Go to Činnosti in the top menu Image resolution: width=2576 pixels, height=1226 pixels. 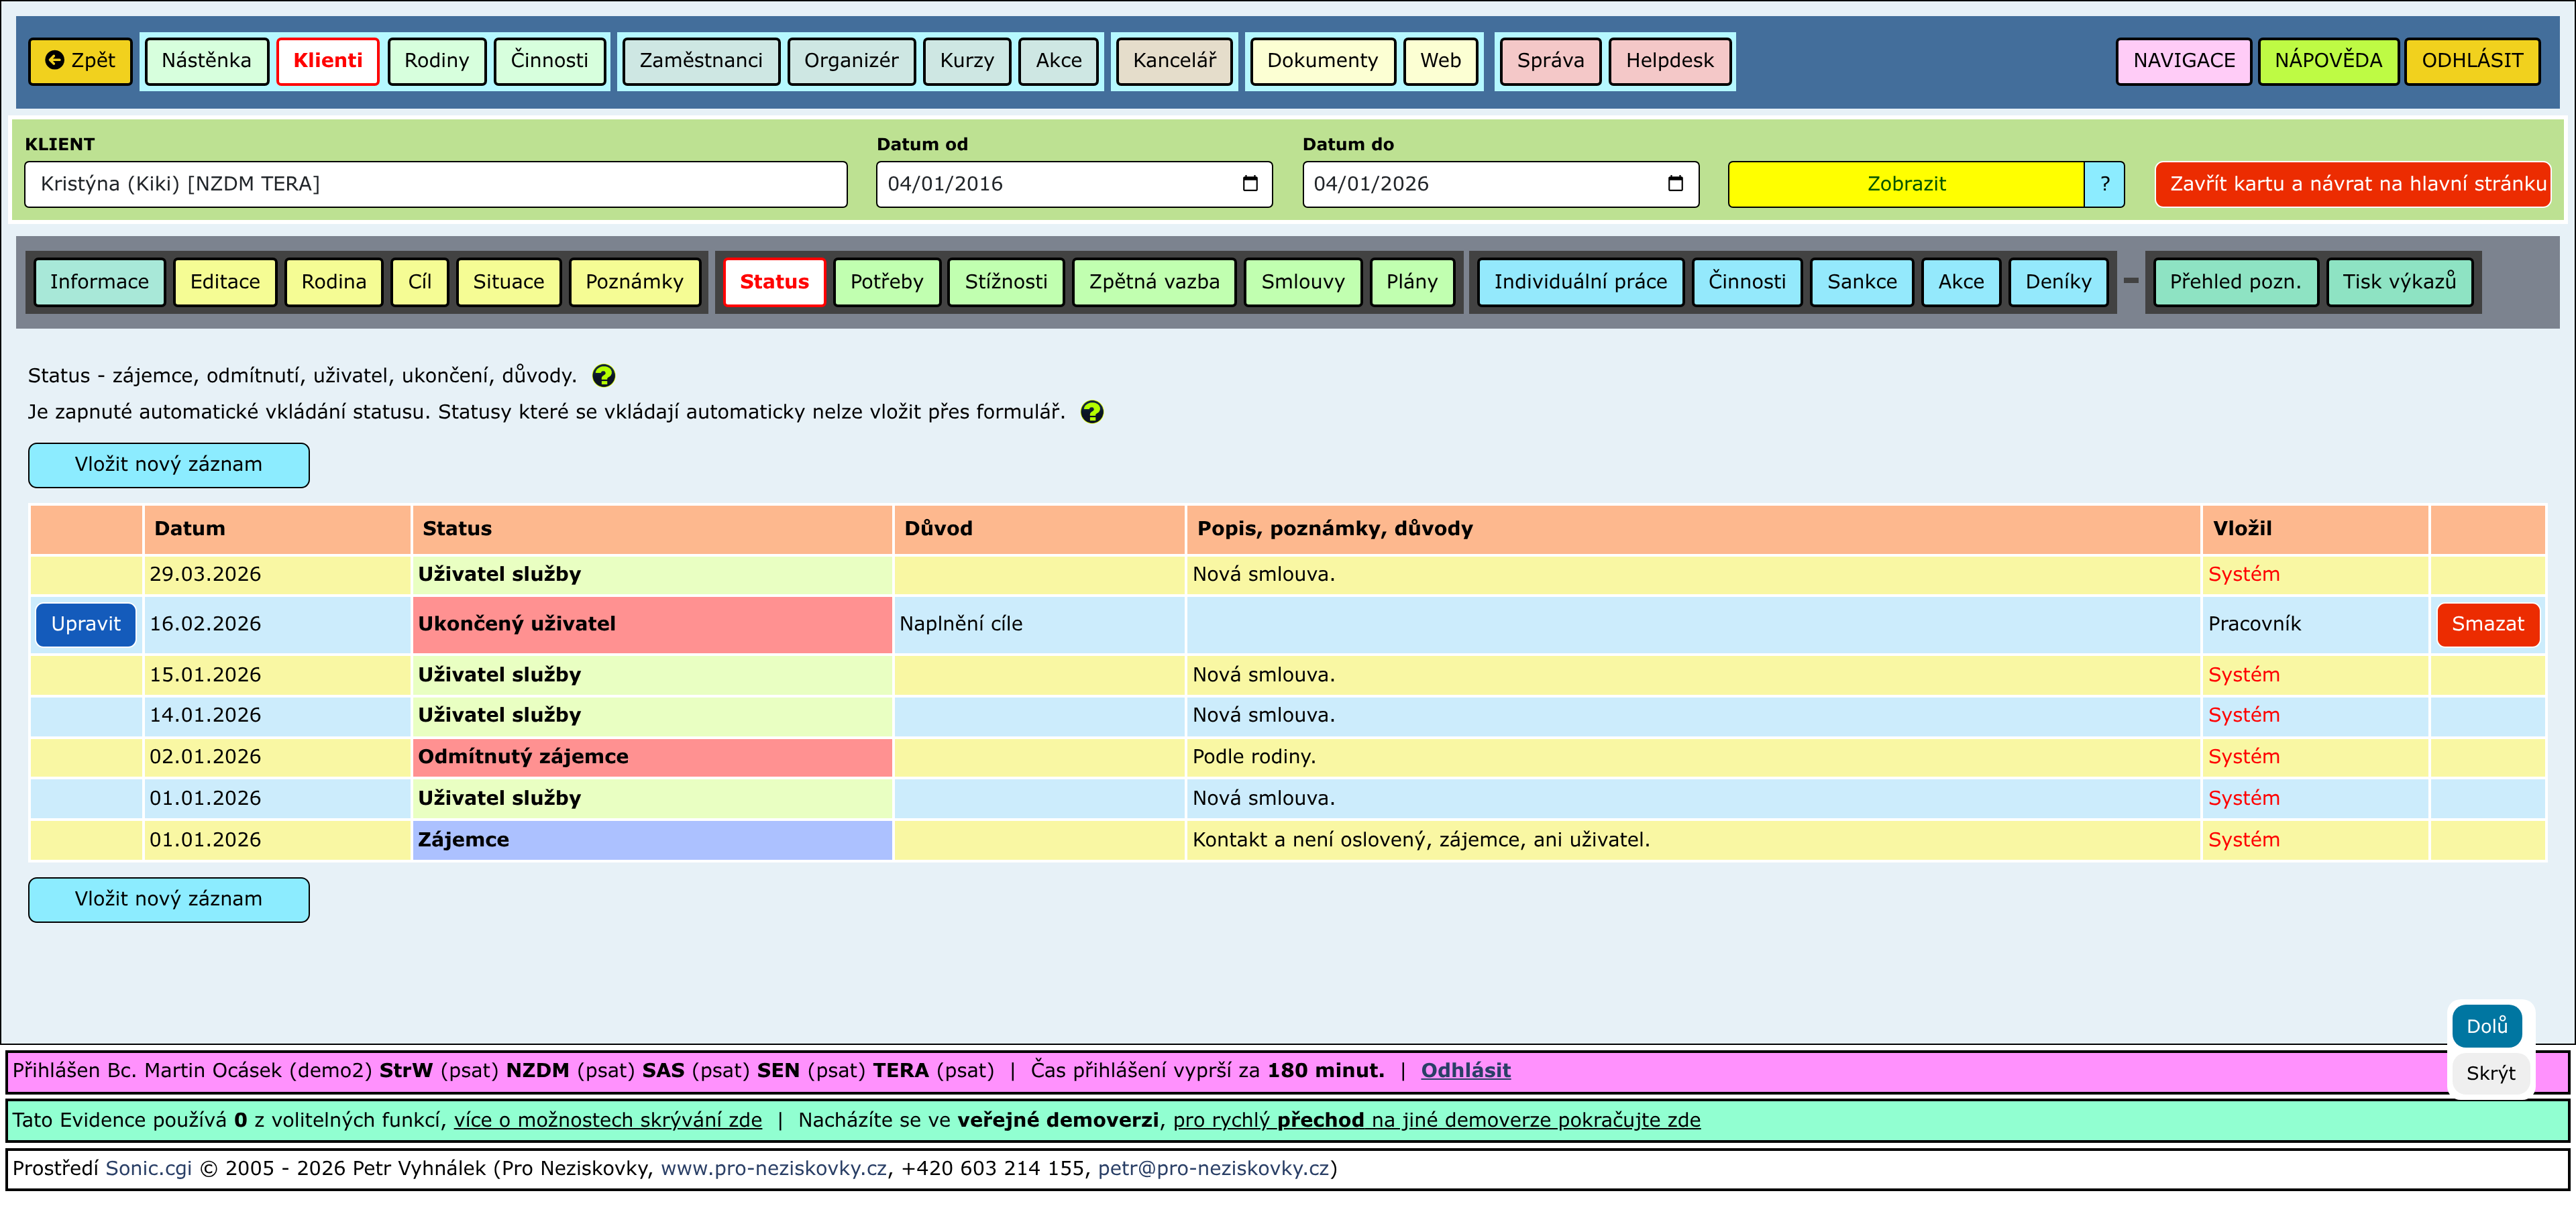550,61
